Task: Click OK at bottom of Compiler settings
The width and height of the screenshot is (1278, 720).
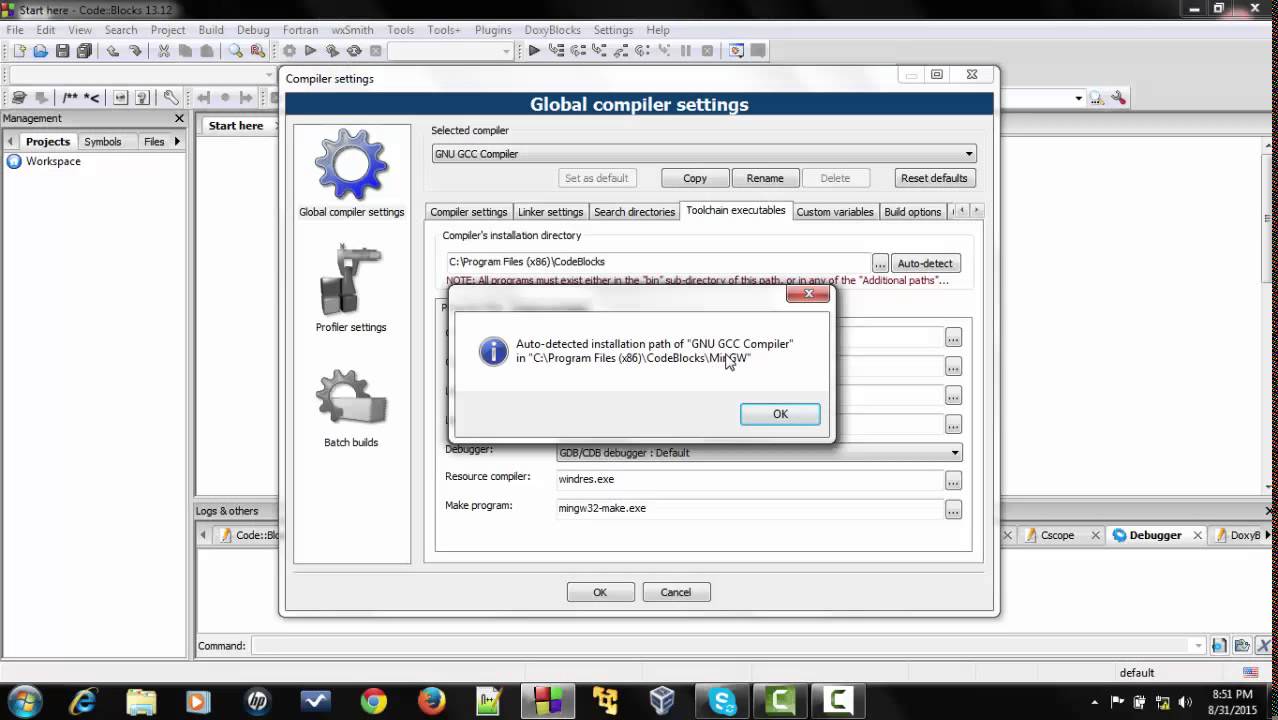Action: 600,592
